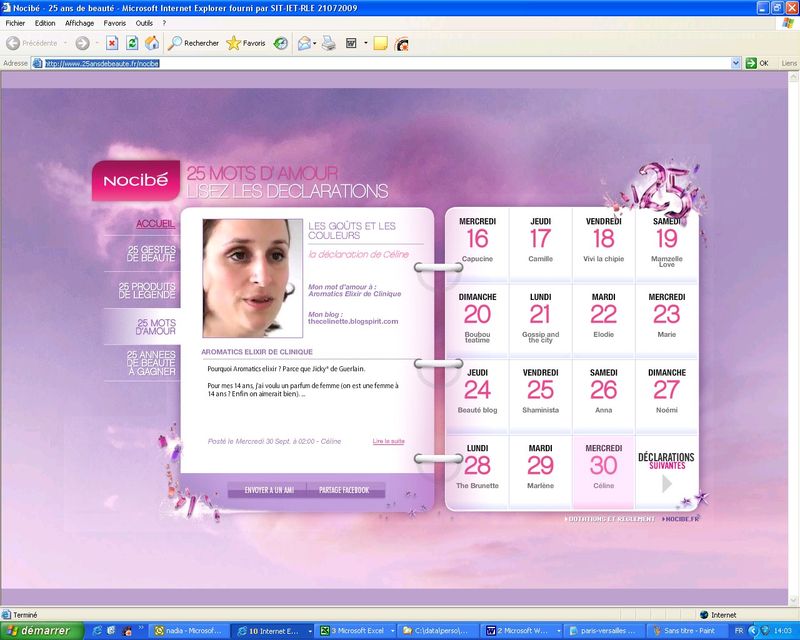Screen dimensions: 800x640
Task: Open the Edition menu
Action: tap(45, 23)
